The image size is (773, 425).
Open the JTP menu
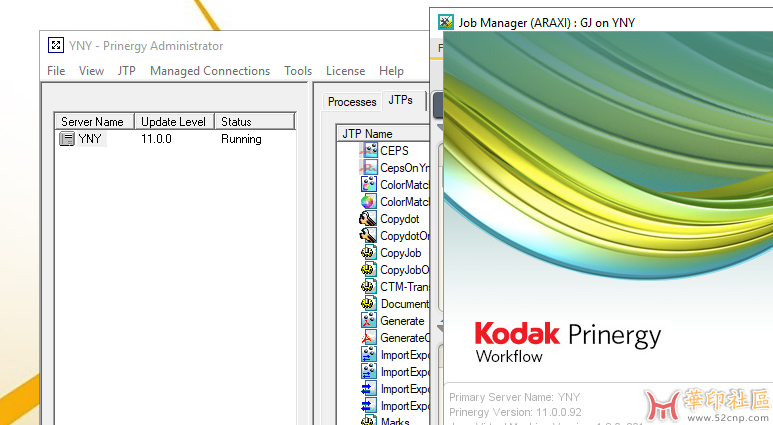click(x=126, y=71)
